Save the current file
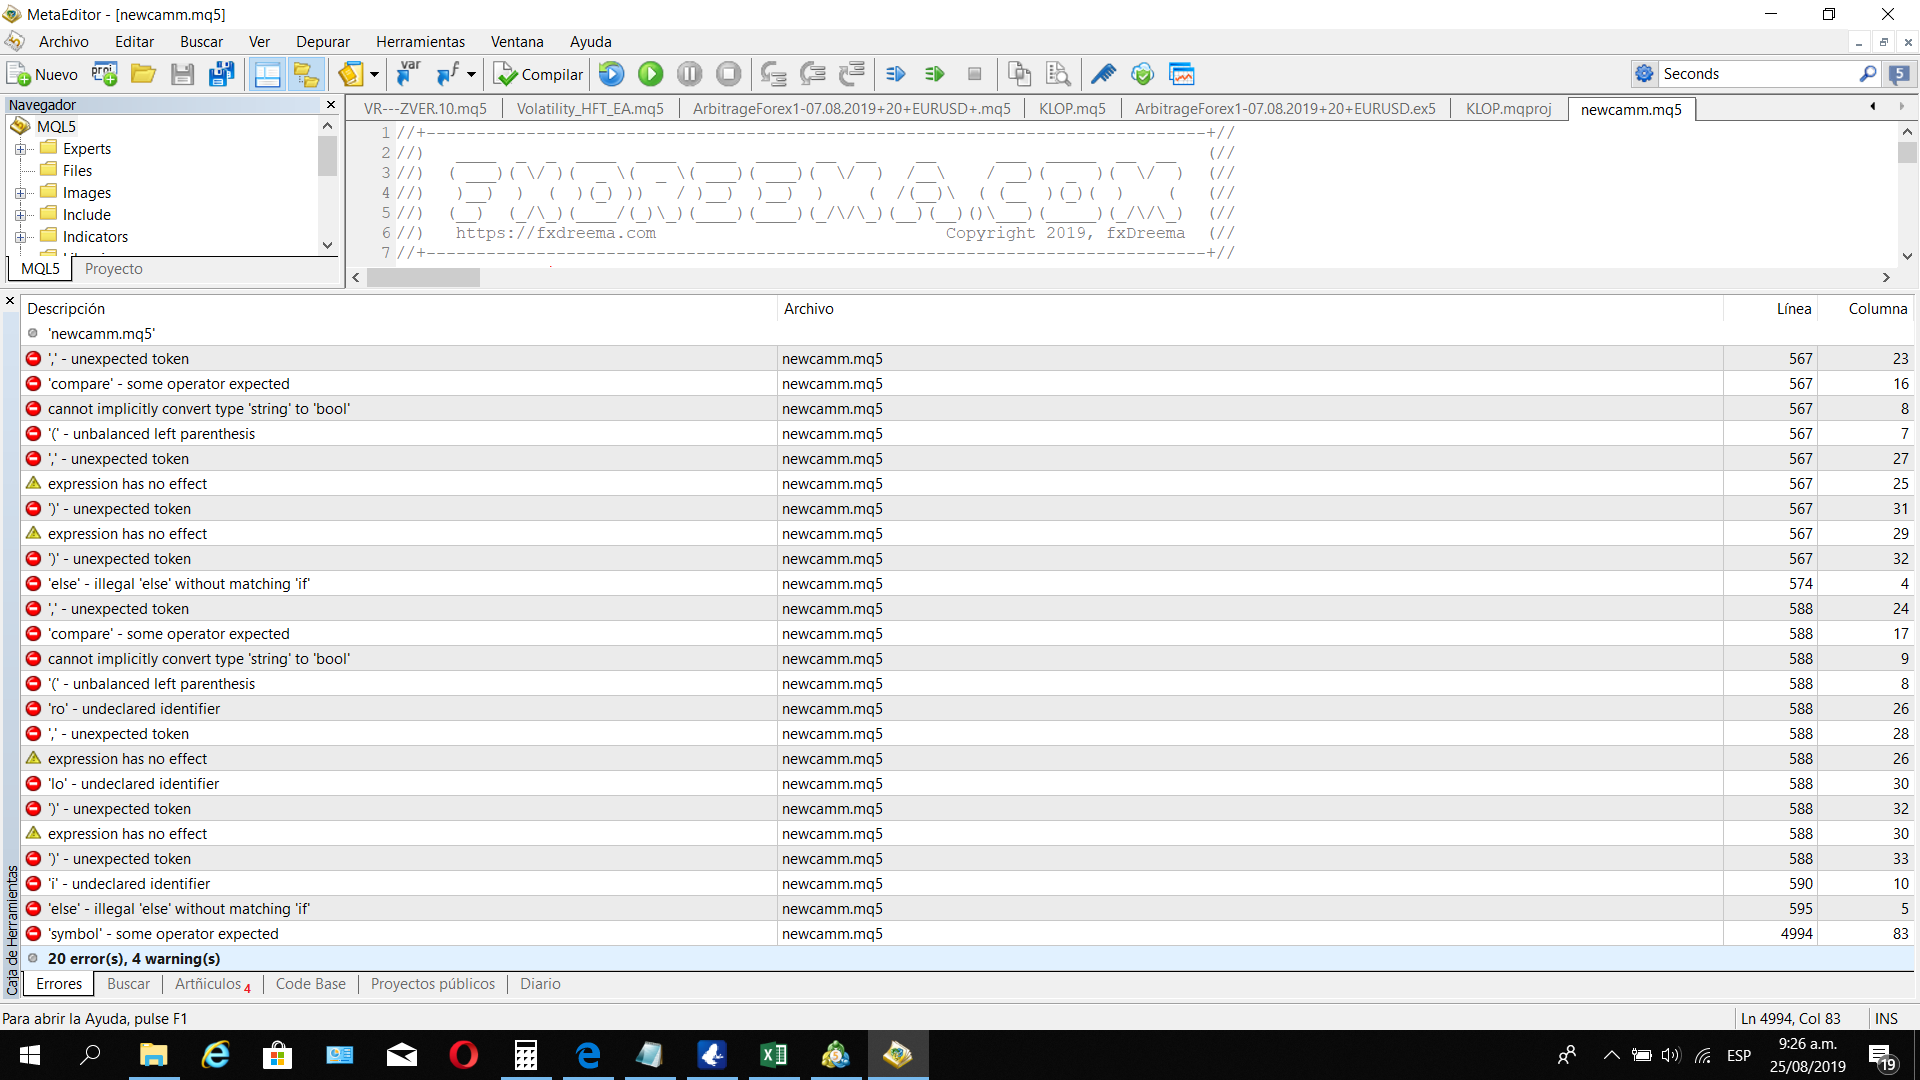Viewport: 1920px width, 1080px height. 182,74
